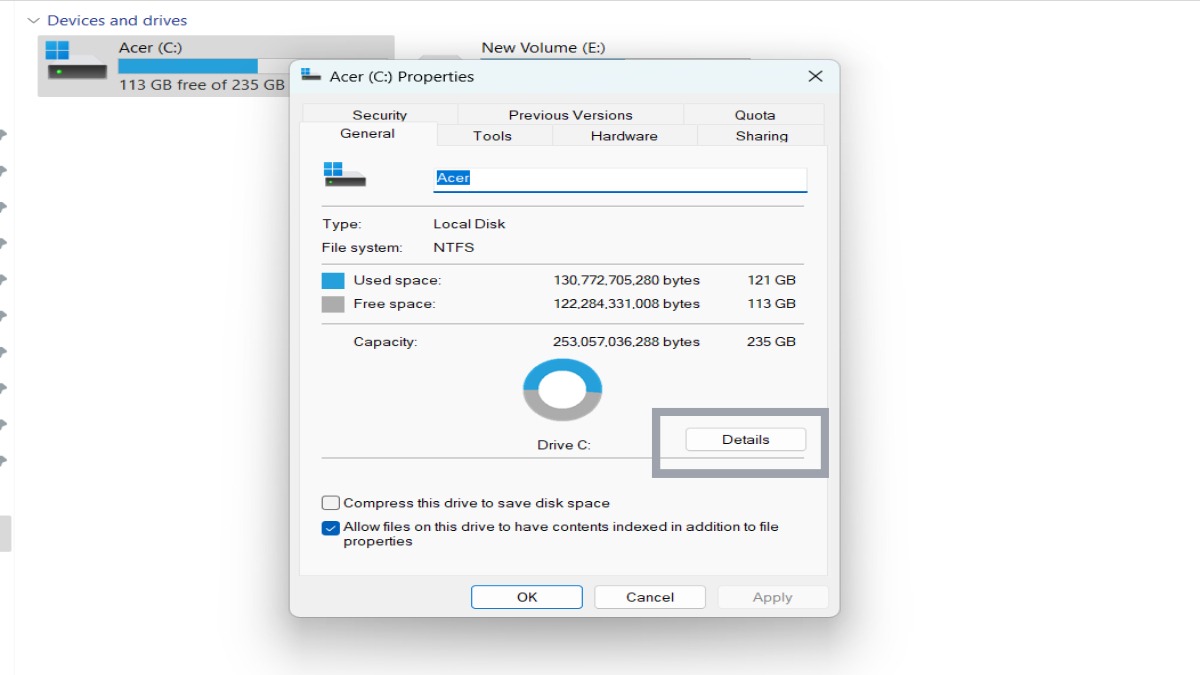Click the "121 GB" used space size
This screenshot has width=1200, height=675.
(x=772, y=280)
